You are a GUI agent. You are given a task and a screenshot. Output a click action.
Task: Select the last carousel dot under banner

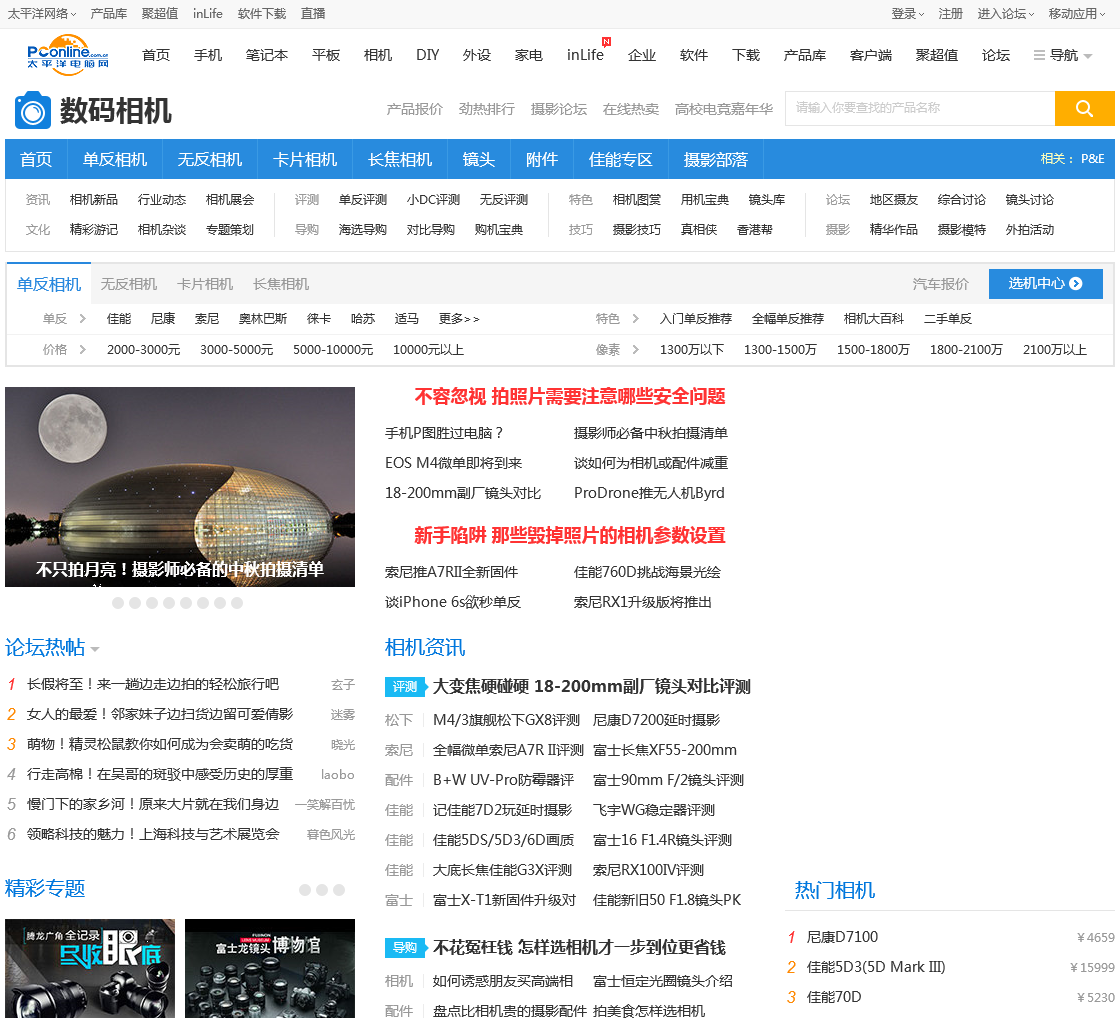coord(237,603)
